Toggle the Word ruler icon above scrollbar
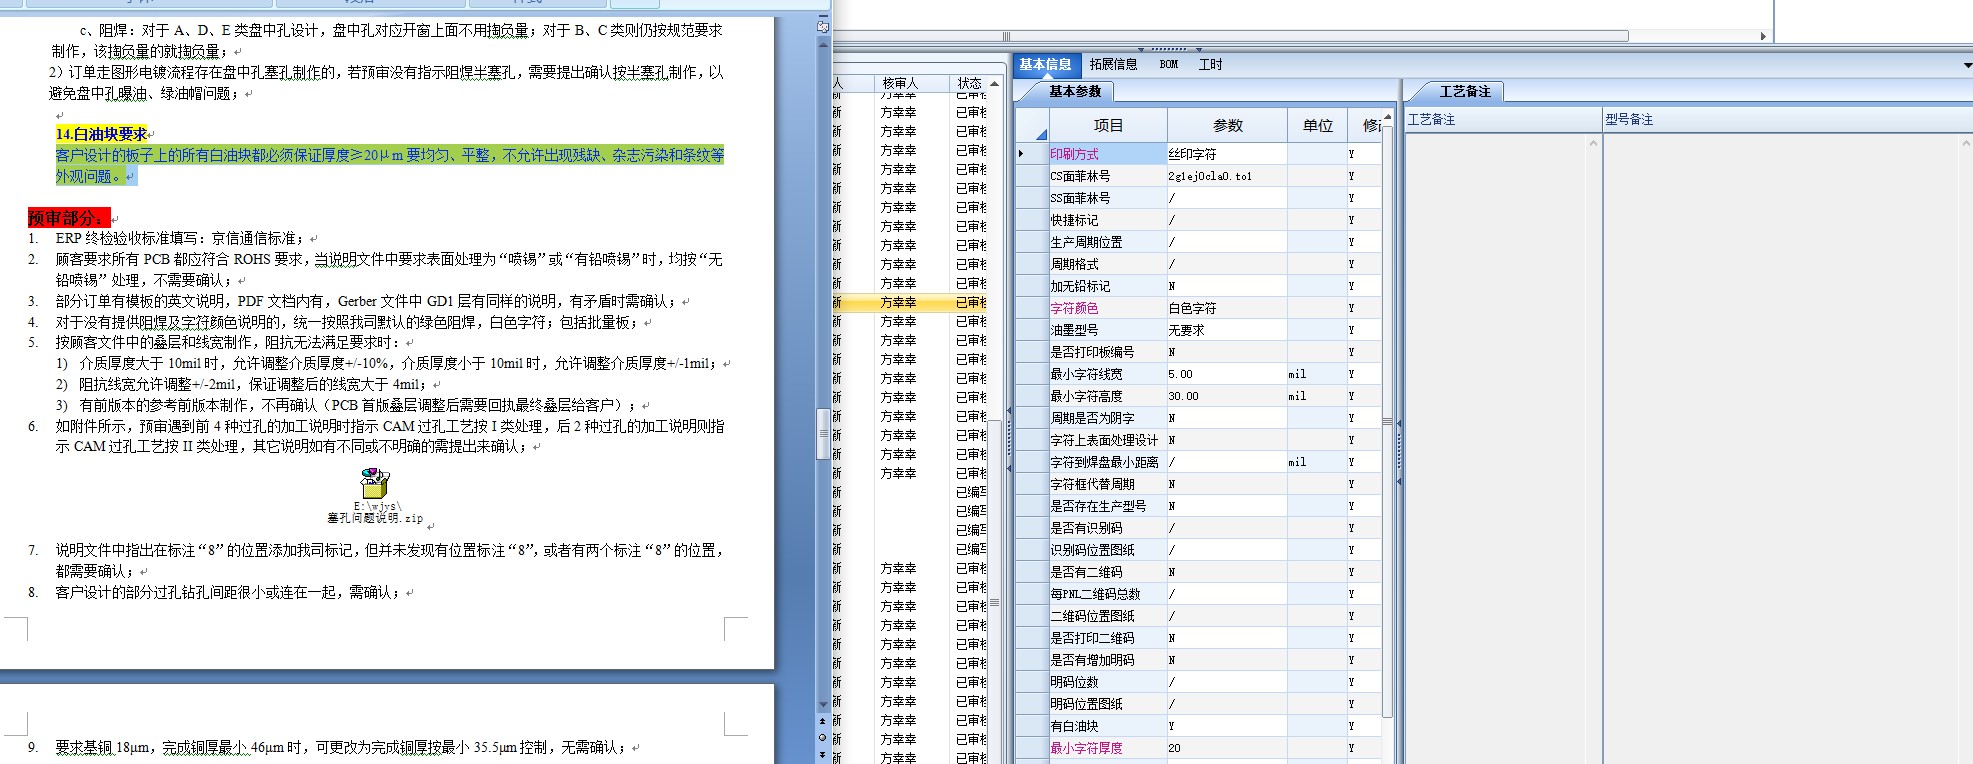 click(823, 26)
